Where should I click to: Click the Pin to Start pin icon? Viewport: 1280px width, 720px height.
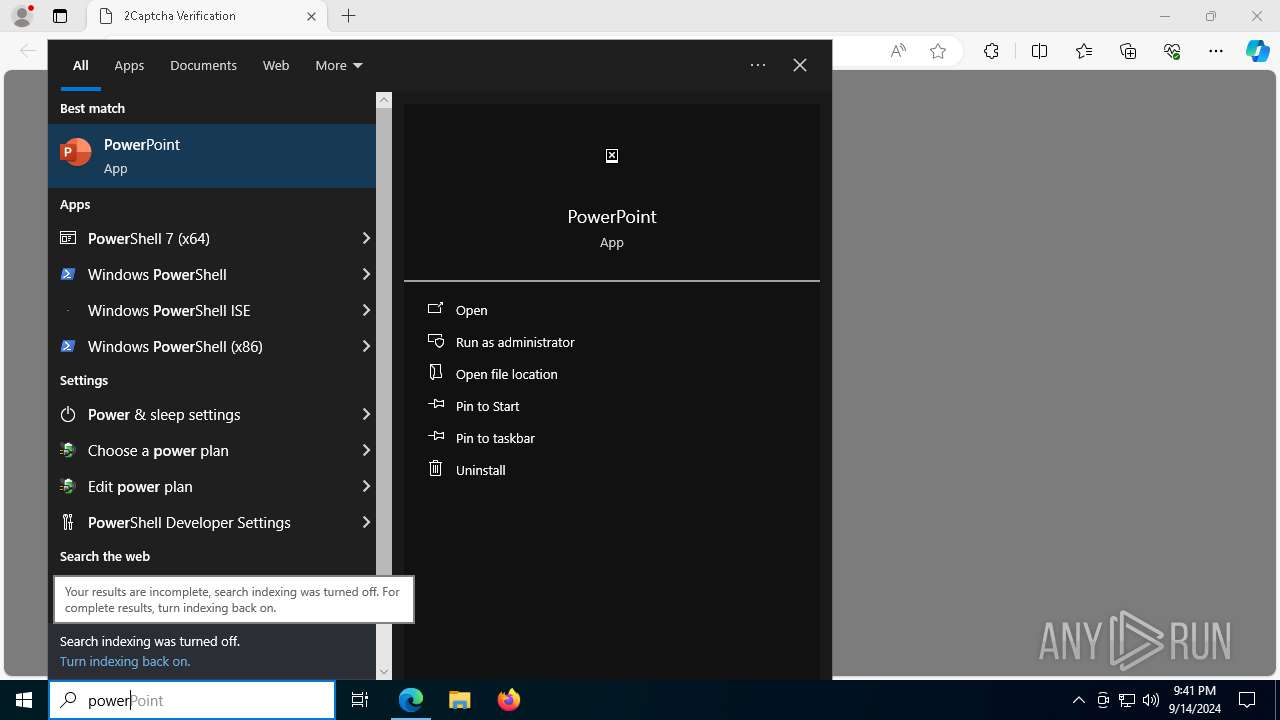point(435,405)
